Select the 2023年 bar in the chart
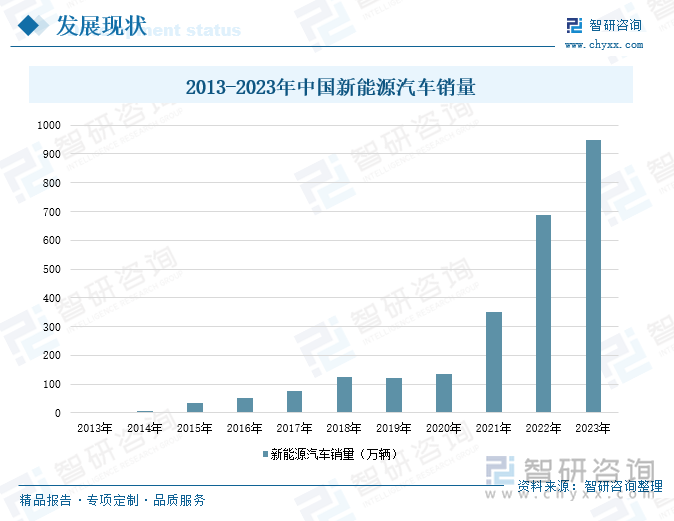Viewport: 674px width, 521px height. (x=594, y=276)
